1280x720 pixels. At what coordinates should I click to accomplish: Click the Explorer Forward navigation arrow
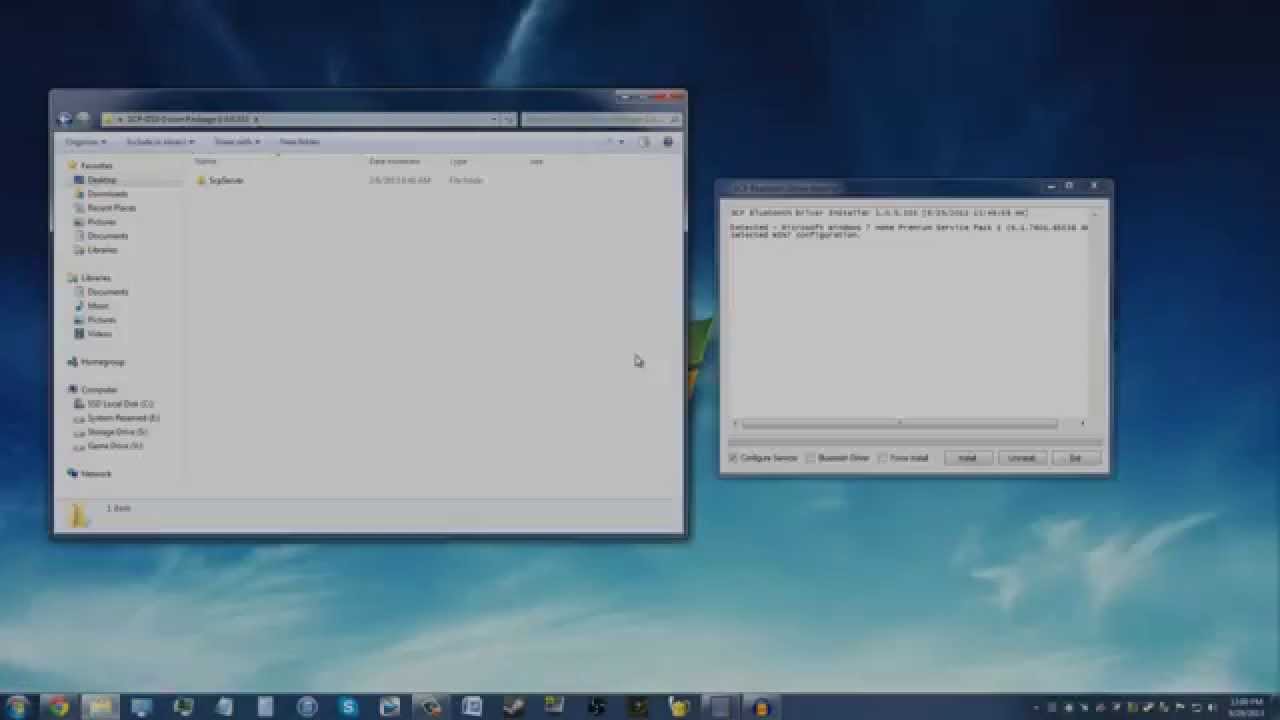pos(84,119)
